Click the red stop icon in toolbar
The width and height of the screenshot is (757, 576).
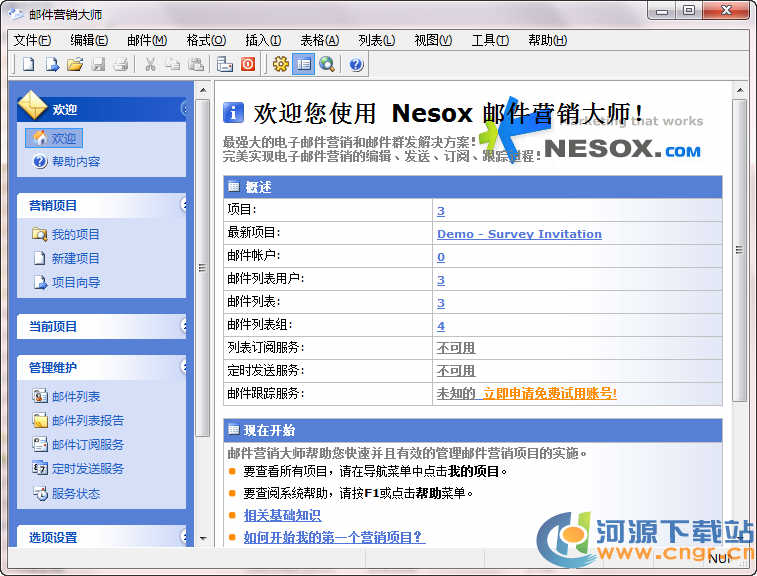[248, 64]
